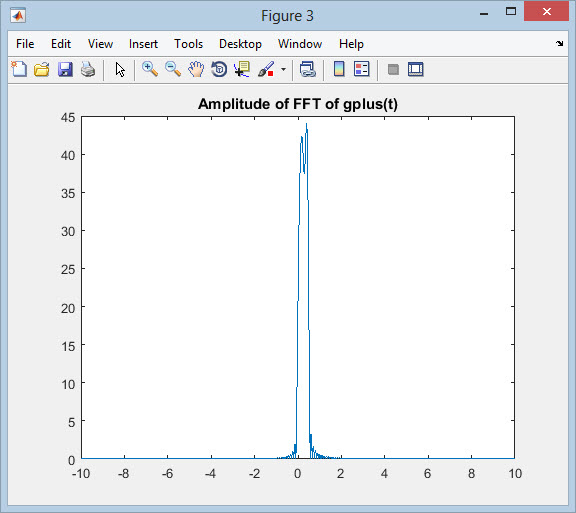Open a file with folder icon

pos(42,69)
